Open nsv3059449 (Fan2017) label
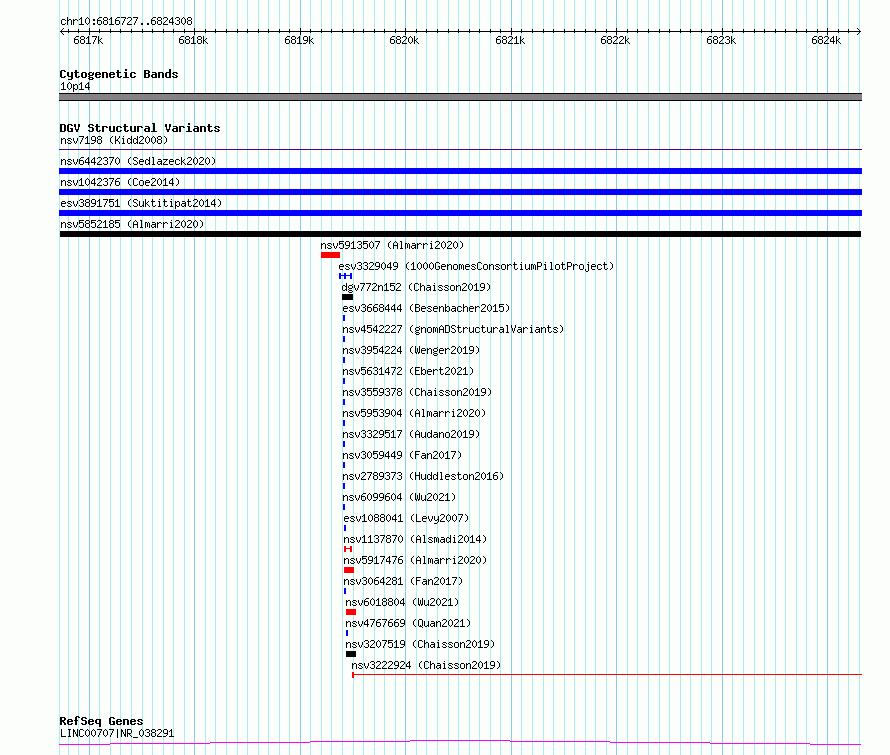 (402, 455)
